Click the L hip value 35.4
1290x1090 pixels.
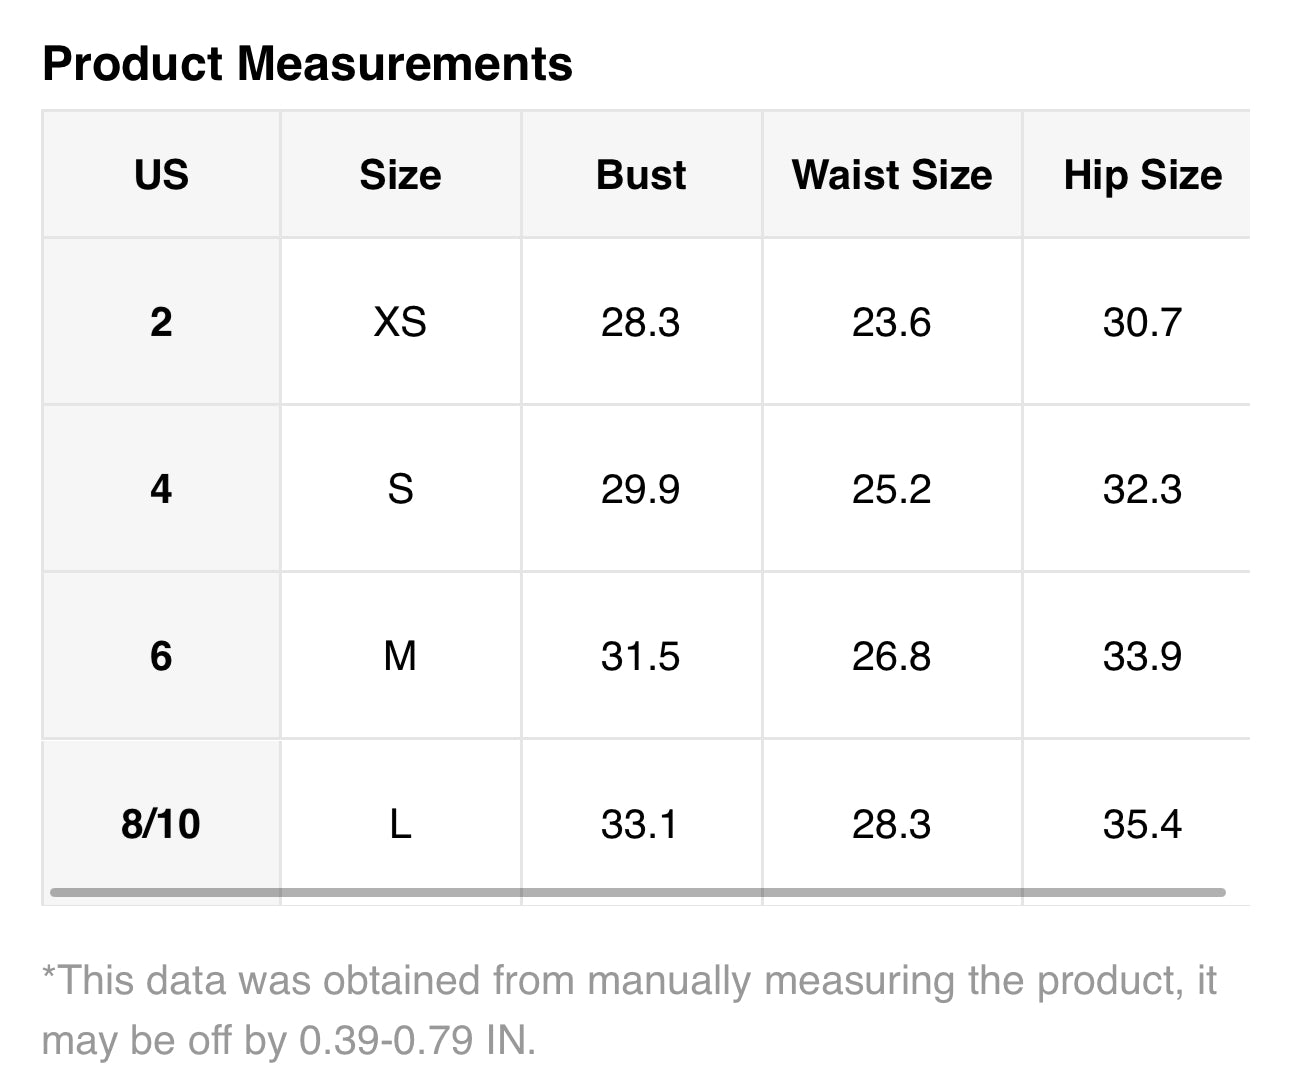(1142, 824)
